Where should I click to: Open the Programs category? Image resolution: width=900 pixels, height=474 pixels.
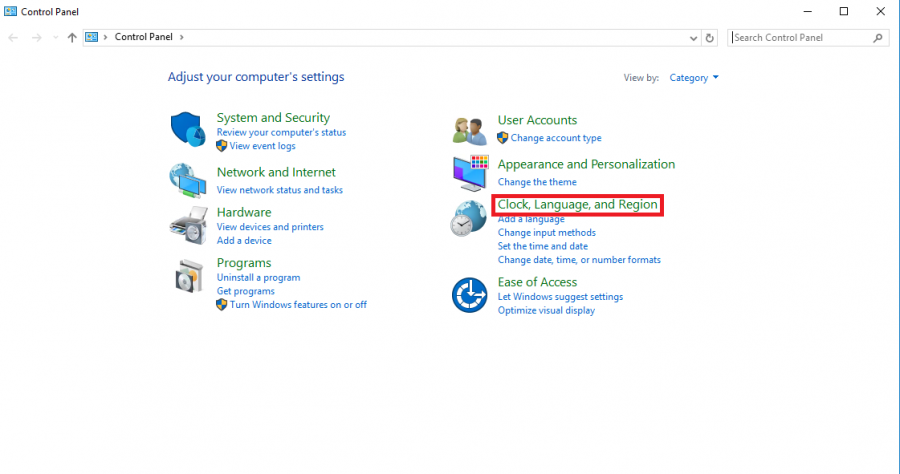[244, 263]
